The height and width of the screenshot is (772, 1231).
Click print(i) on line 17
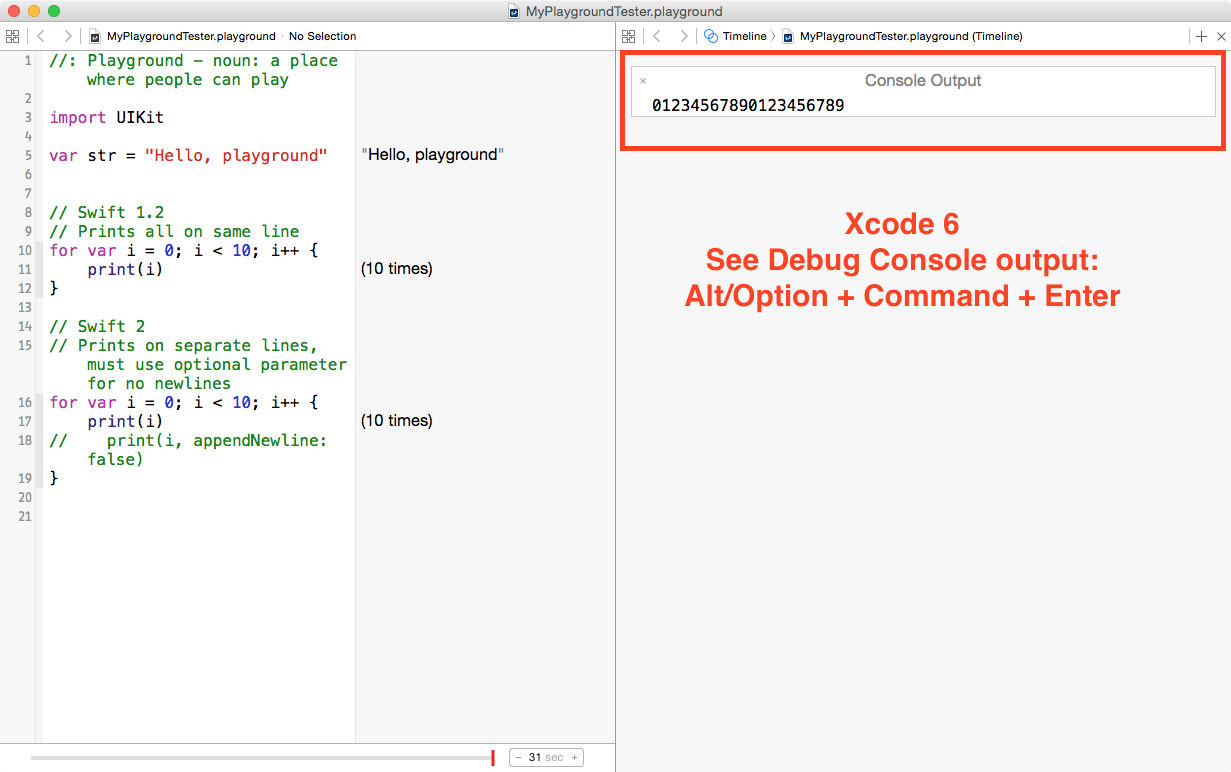tap(124, 421)
